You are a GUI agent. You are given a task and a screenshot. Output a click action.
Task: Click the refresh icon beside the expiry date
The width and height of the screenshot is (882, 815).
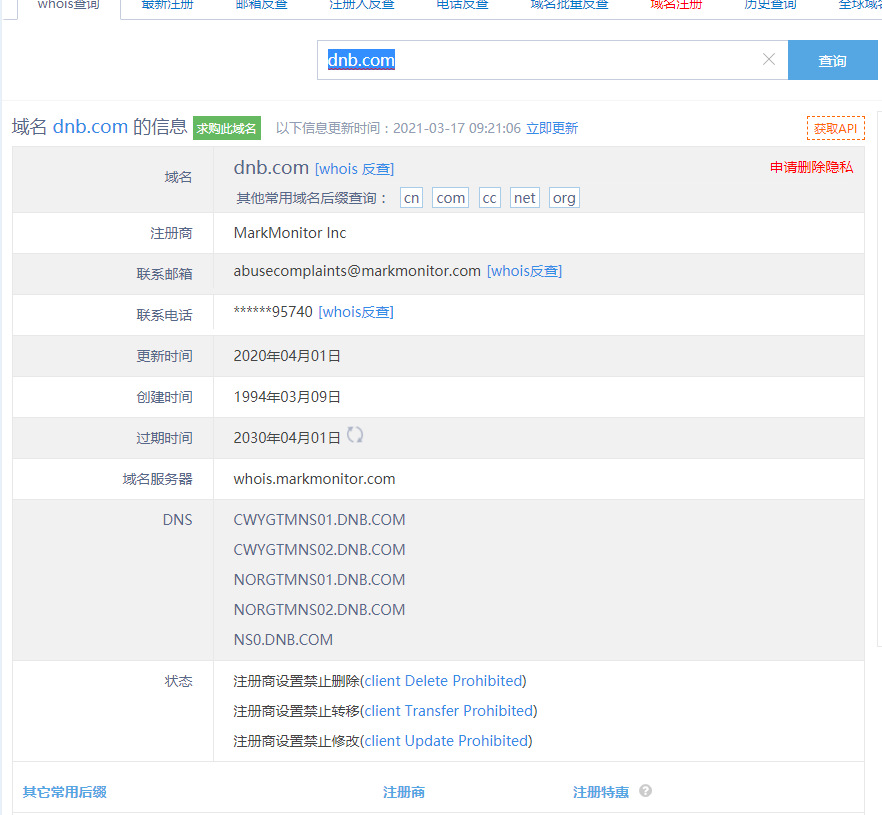pos(355,435)
